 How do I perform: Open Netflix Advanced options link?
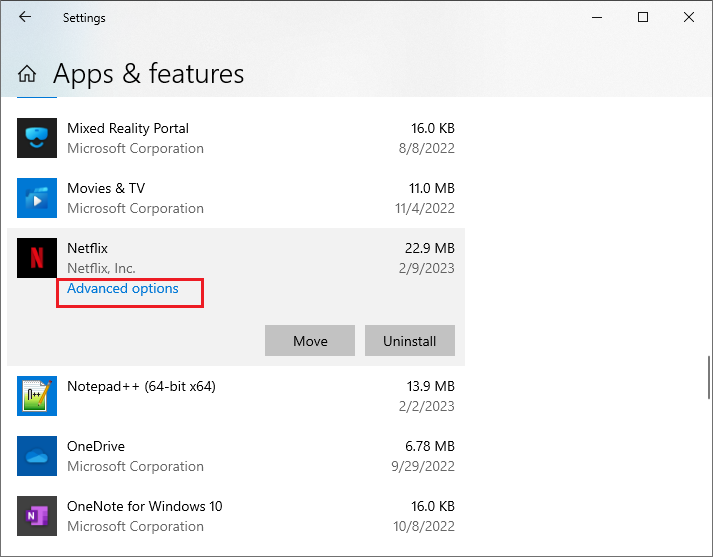[123, 288]
